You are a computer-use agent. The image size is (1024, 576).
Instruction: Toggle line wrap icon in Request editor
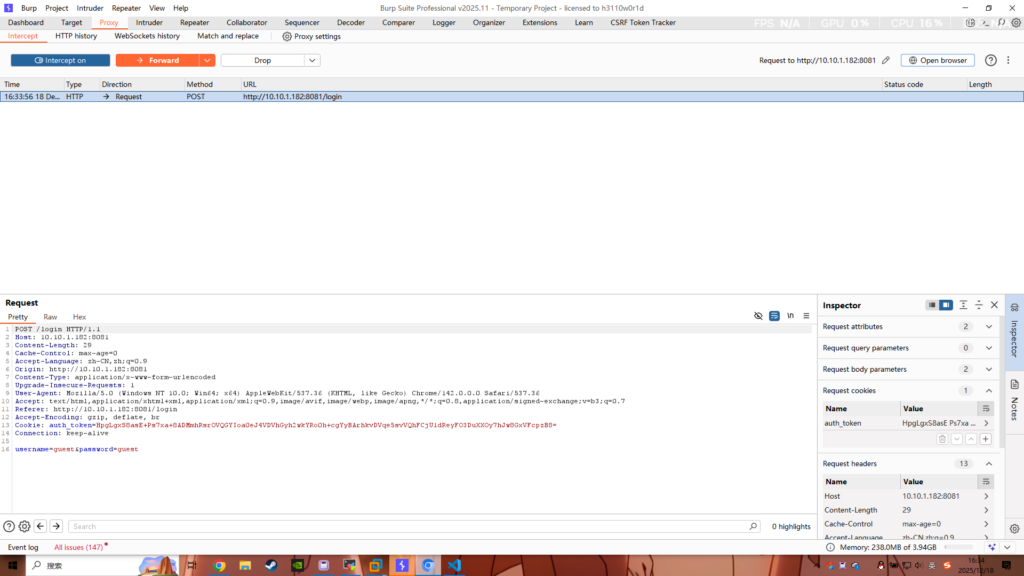[x=774, y=316]
